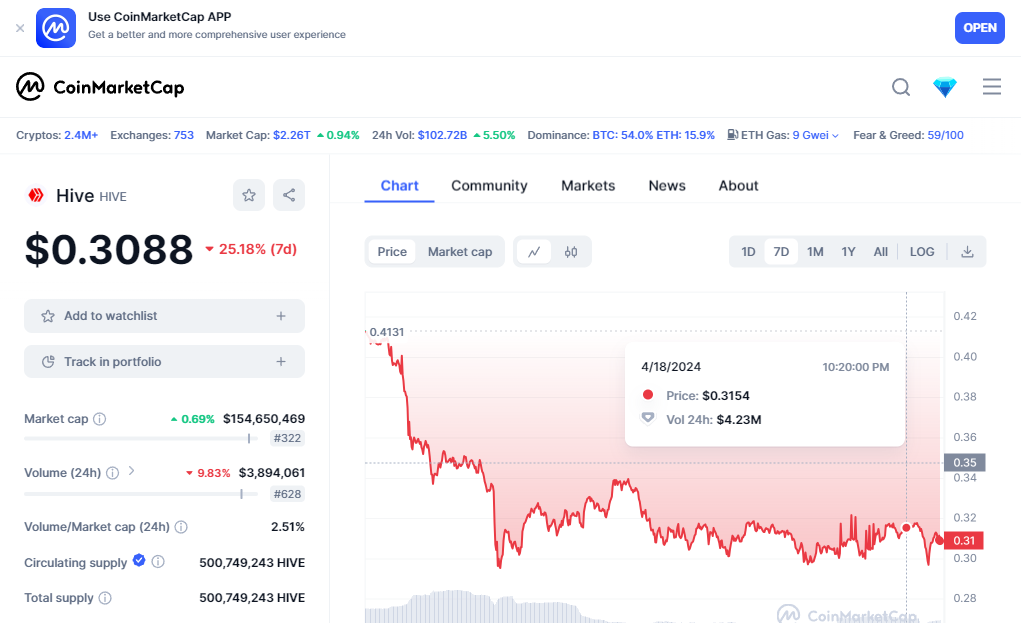Show Market cap info tooltip icon
Screen dimensions: 1021x623
[x=100, y=419]
